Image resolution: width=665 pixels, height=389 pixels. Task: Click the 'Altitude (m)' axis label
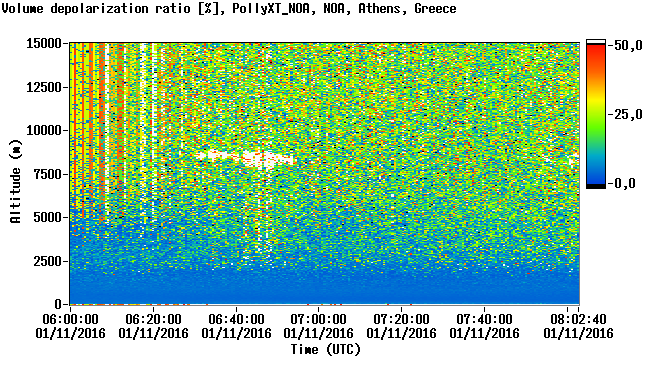point(15,181)
